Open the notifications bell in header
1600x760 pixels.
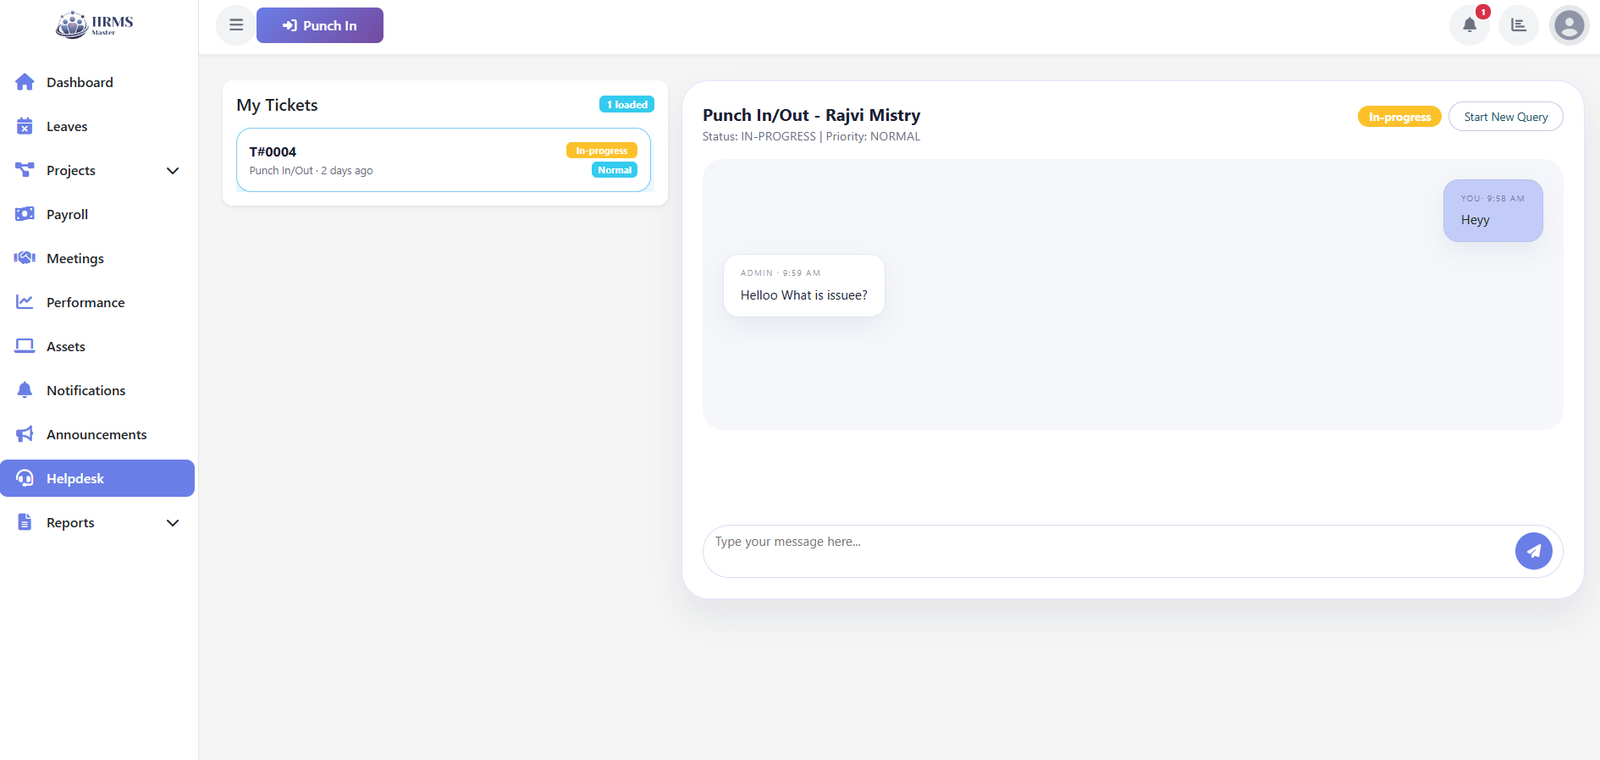pyautogui.click(x=1469, y=25)
